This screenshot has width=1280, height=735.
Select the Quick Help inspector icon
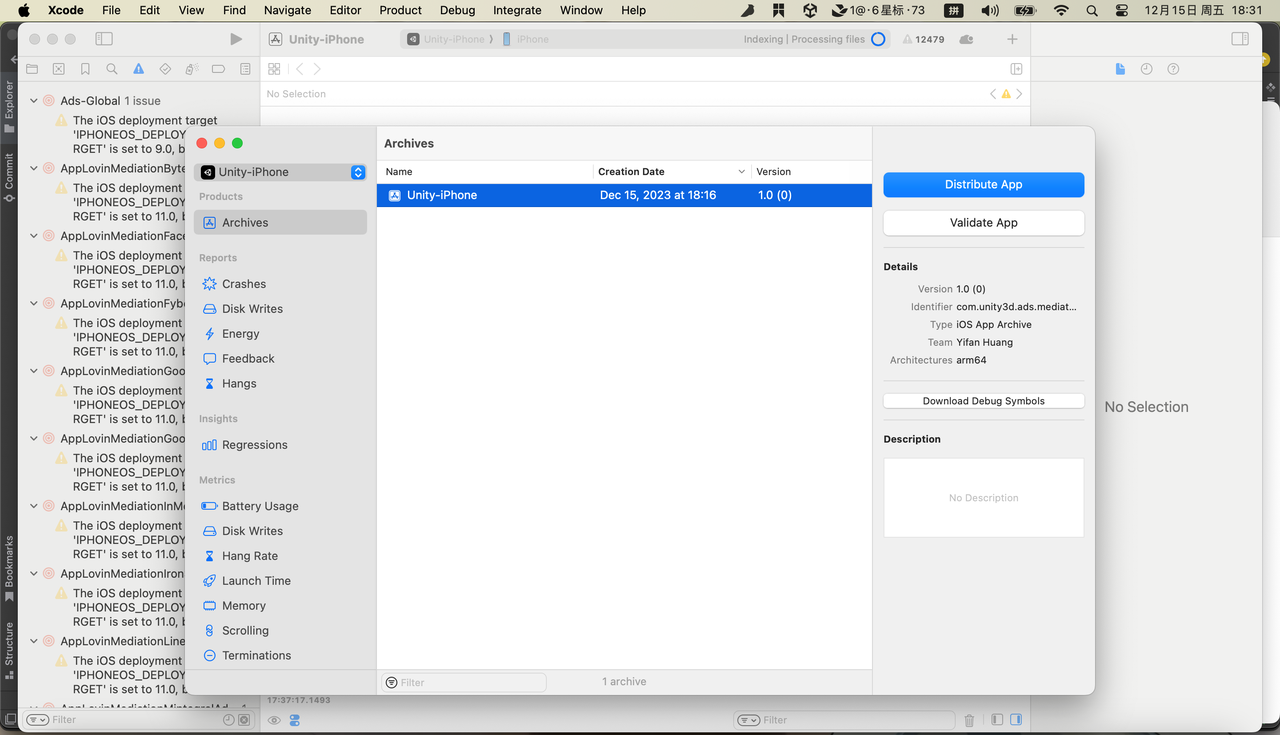pos(1173,69)
